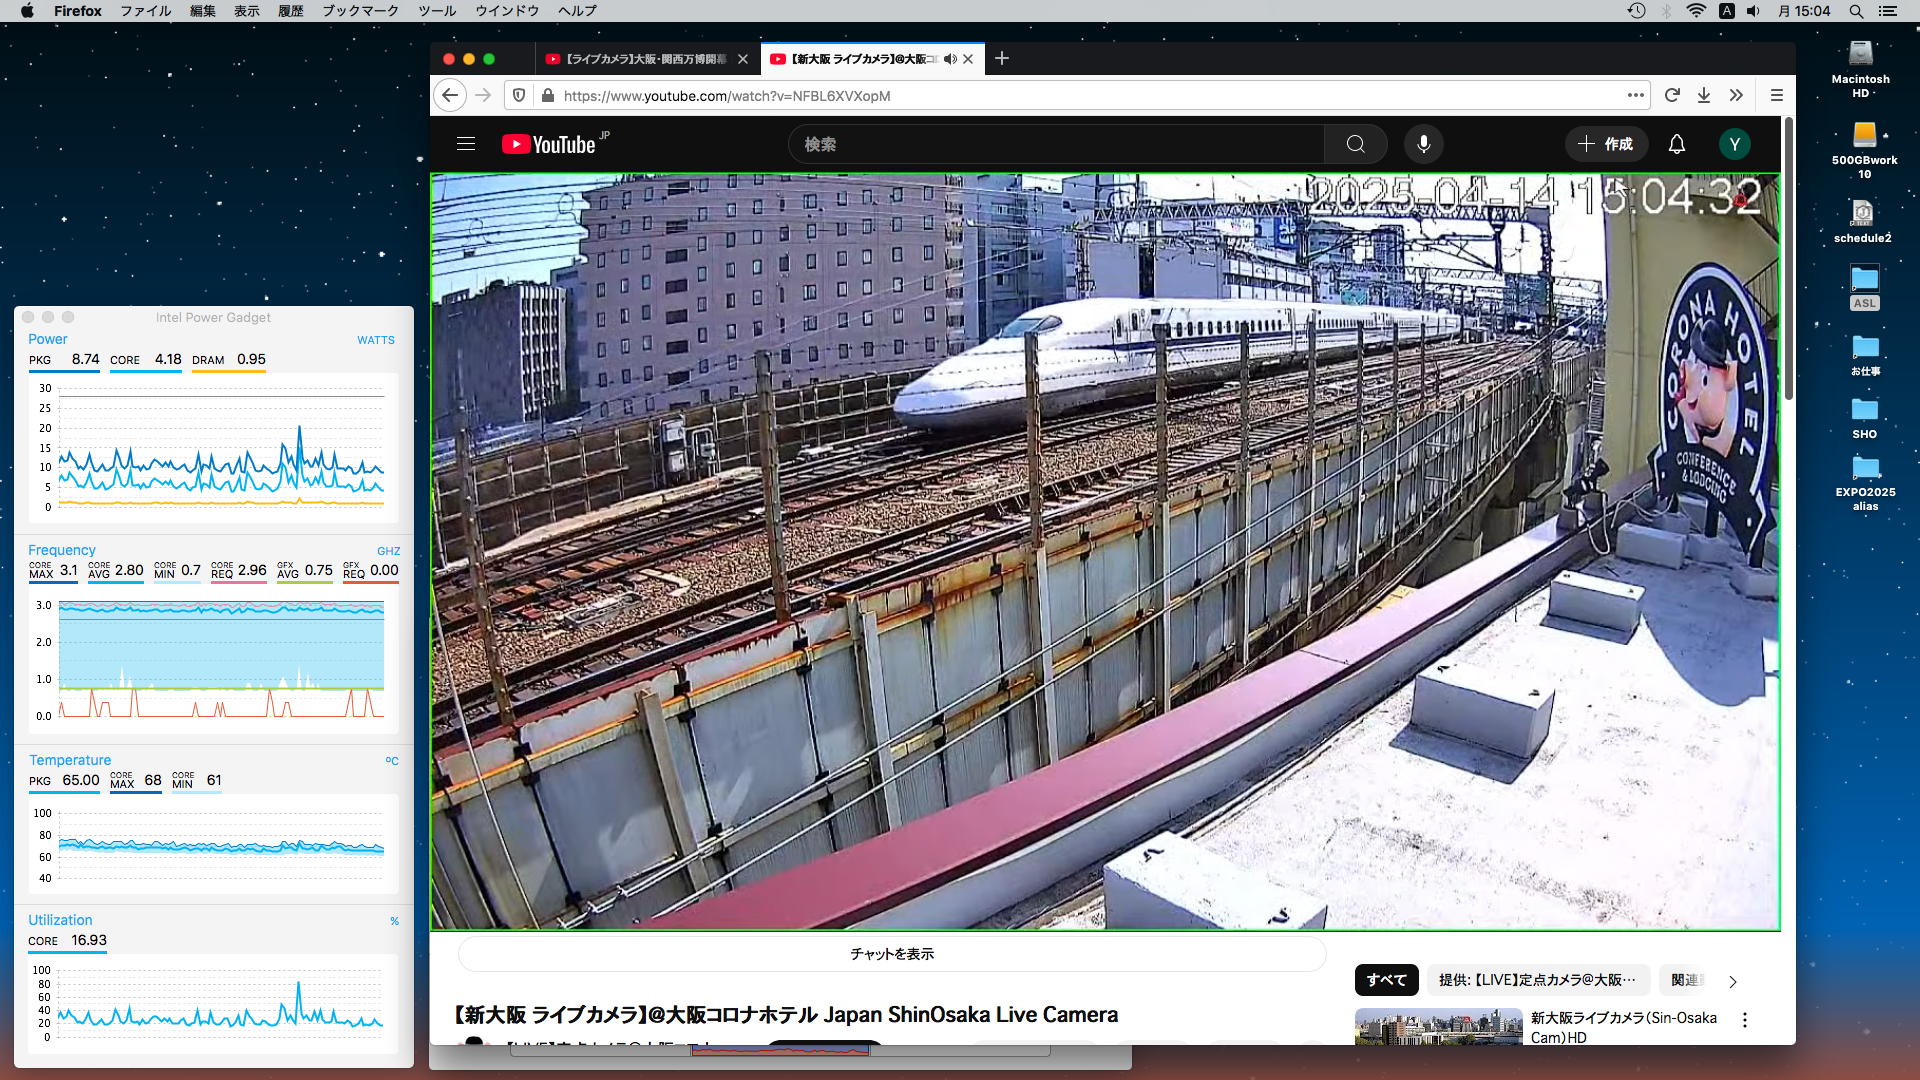Screen dimensions: 1920x1080
Task: Mute the Shin-Osaka live camera tab
Action: click(950, 59)
